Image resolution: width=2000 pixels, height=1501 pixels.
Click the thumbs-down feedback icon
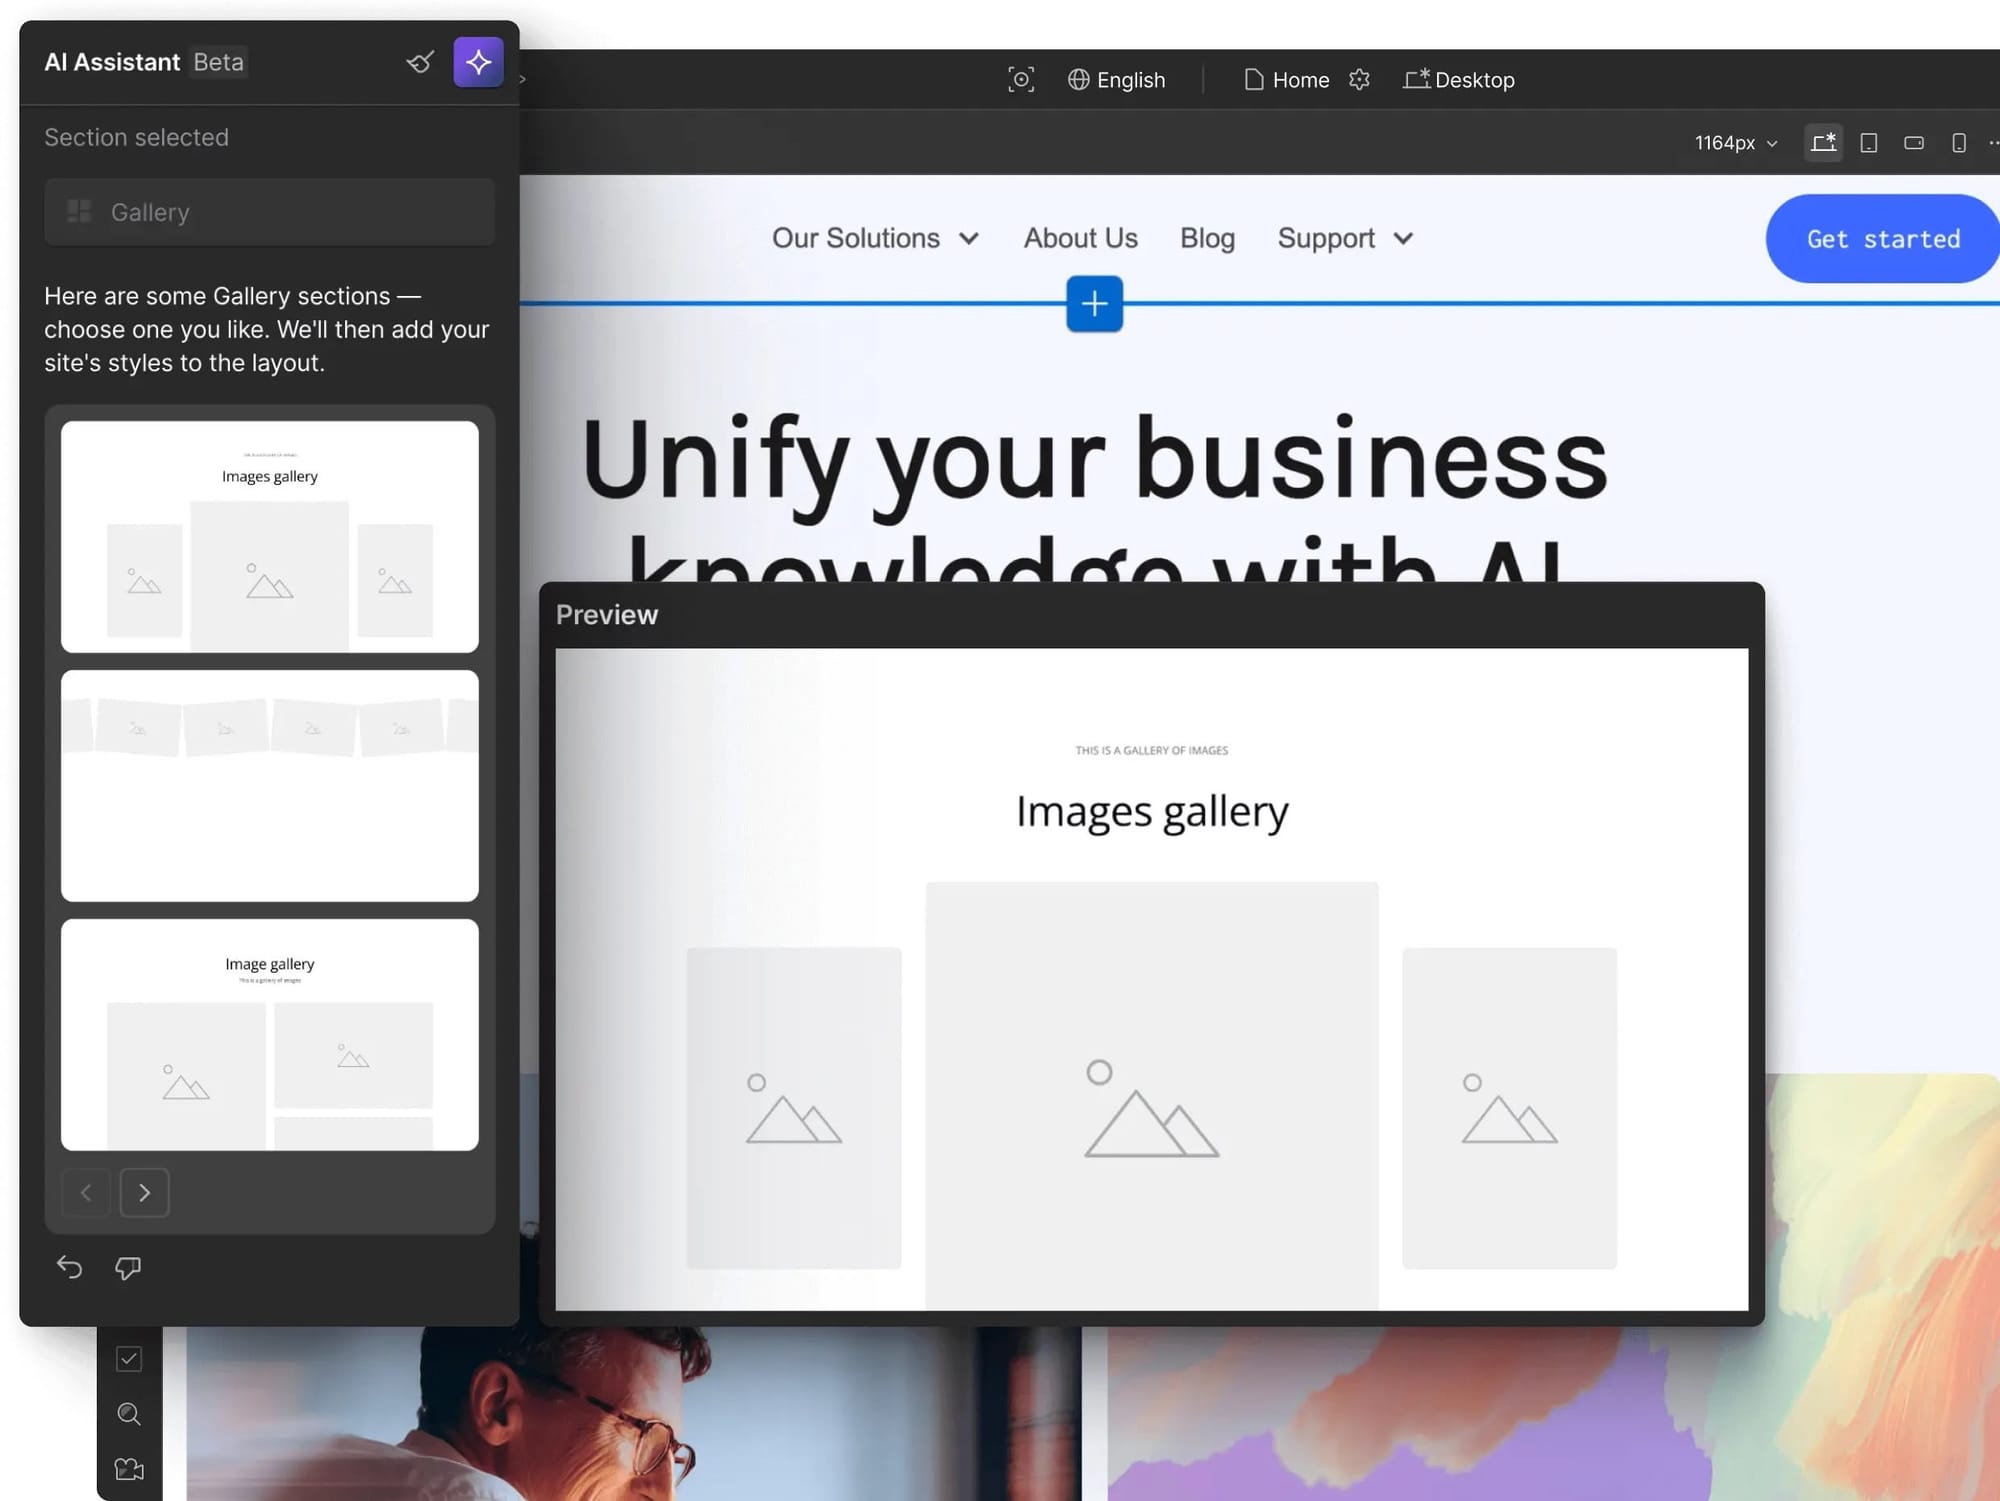coord(128,1268)
